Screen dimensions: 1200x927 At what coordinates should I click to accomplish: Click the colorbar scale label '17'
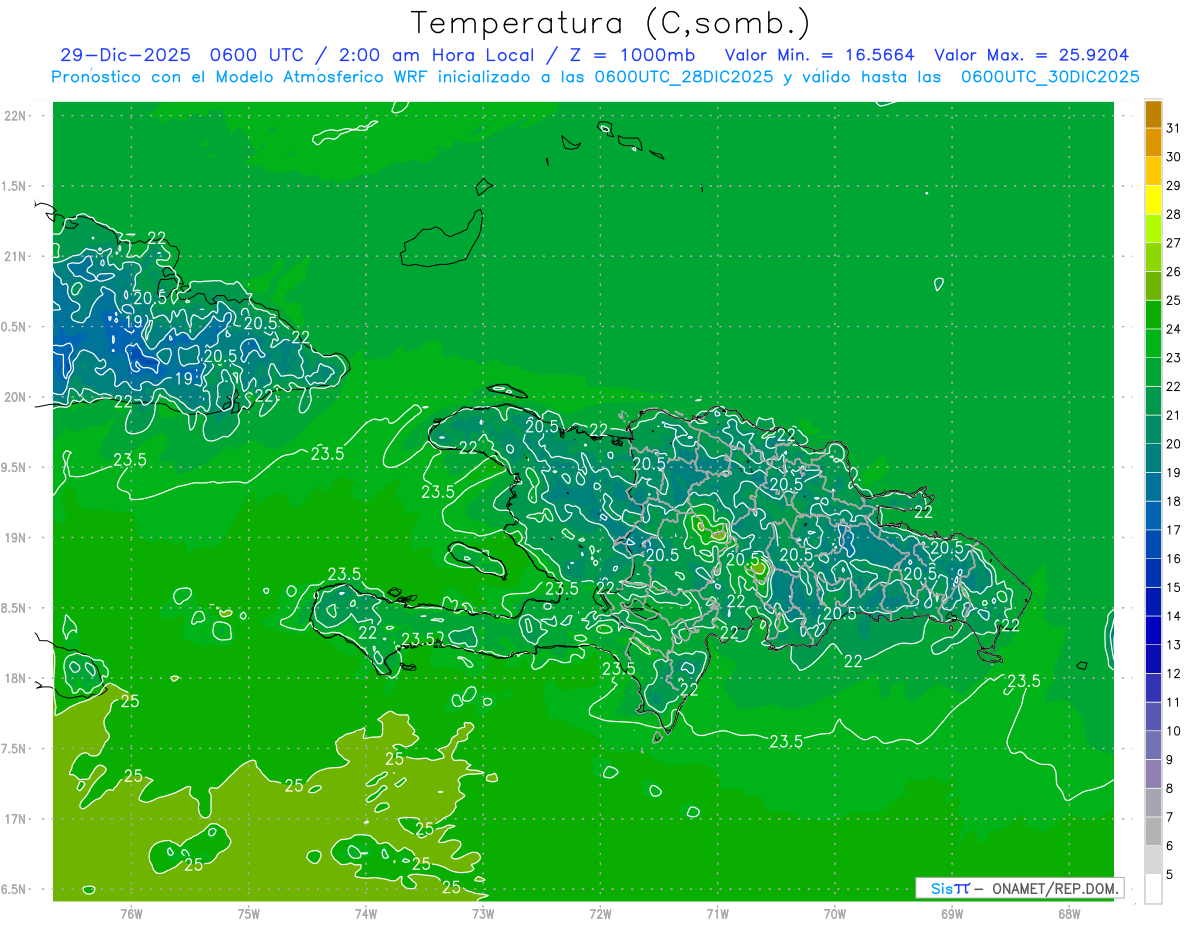1173,529
